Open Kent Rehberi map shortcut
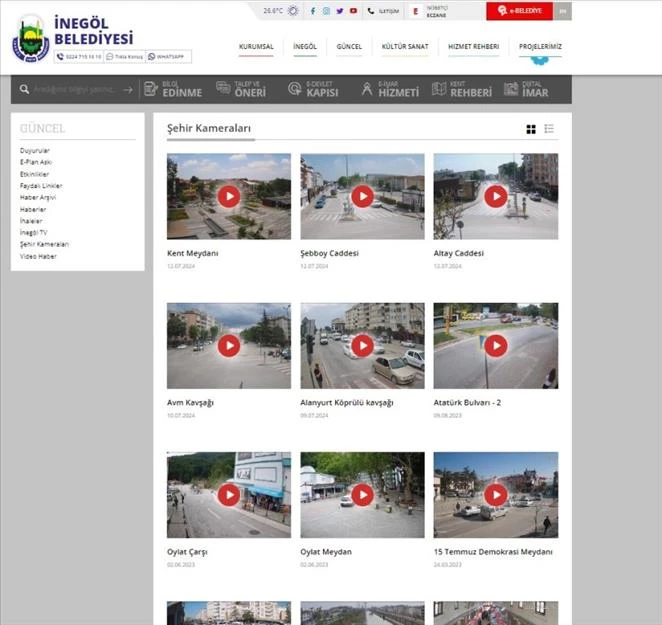This screenshot has height=625, width=662. point(462,89)
